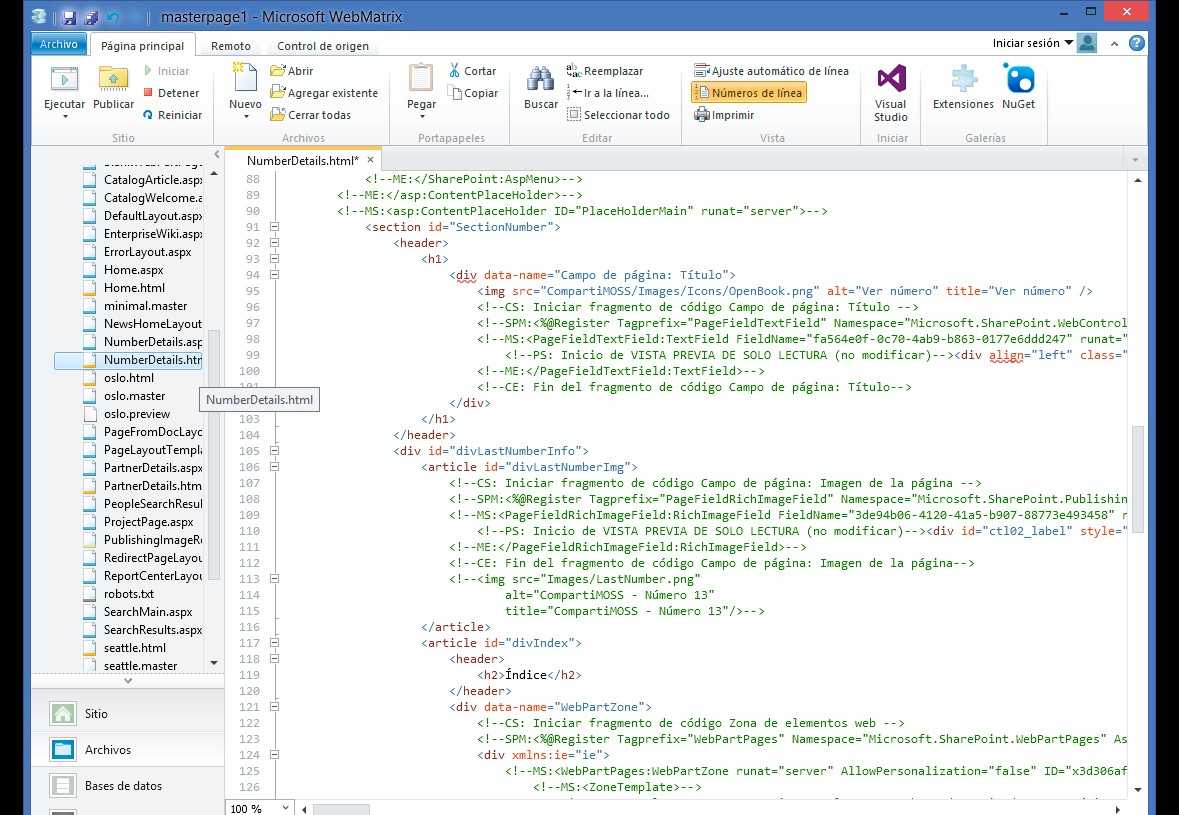Open the Sitio workspace
1179x815 pixels.
(x=128, y=714)
